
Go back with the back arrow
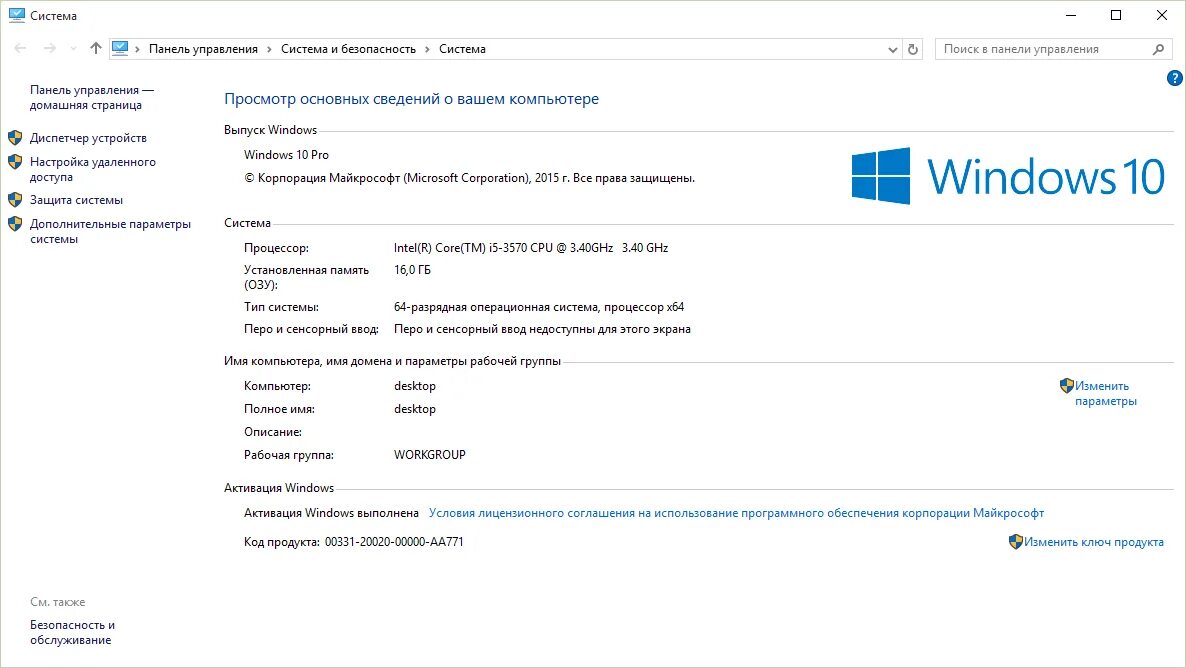[20, 48]
